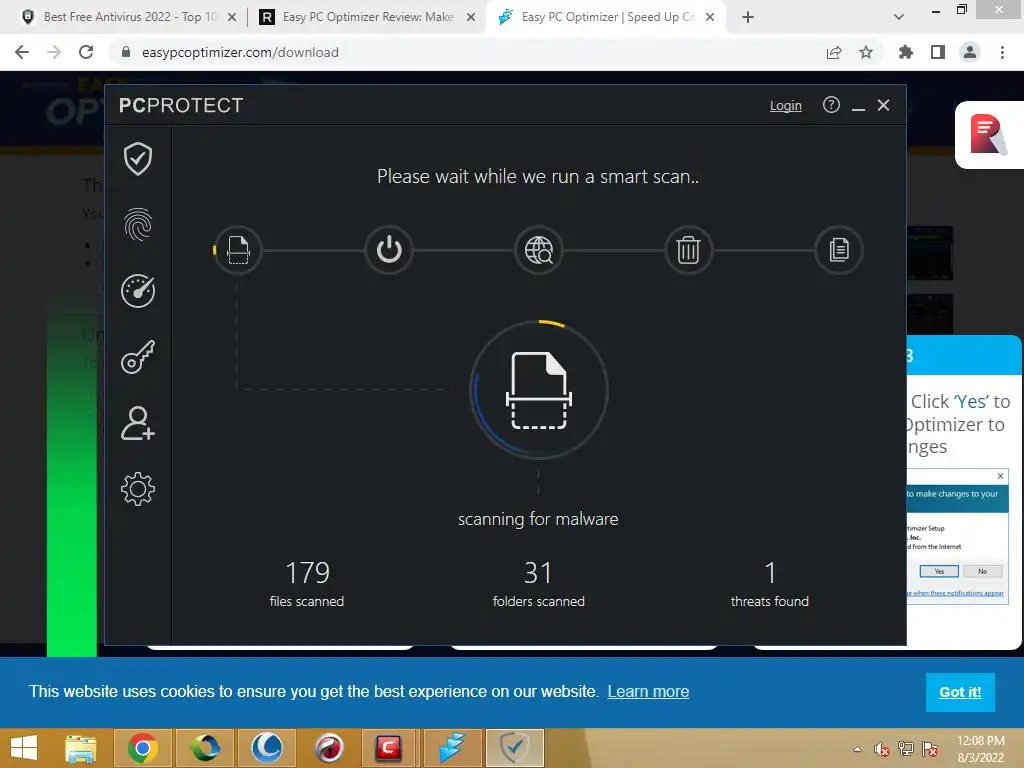Click the 1 threats found counter
This screenshot has width=1024, height=768.
(770, 584)
